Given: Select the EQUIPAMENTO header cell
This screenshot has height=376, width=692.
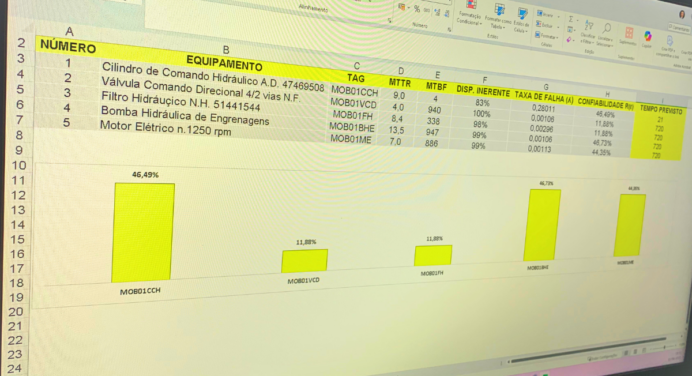Looking at the screenshot, I should [224, 64].
